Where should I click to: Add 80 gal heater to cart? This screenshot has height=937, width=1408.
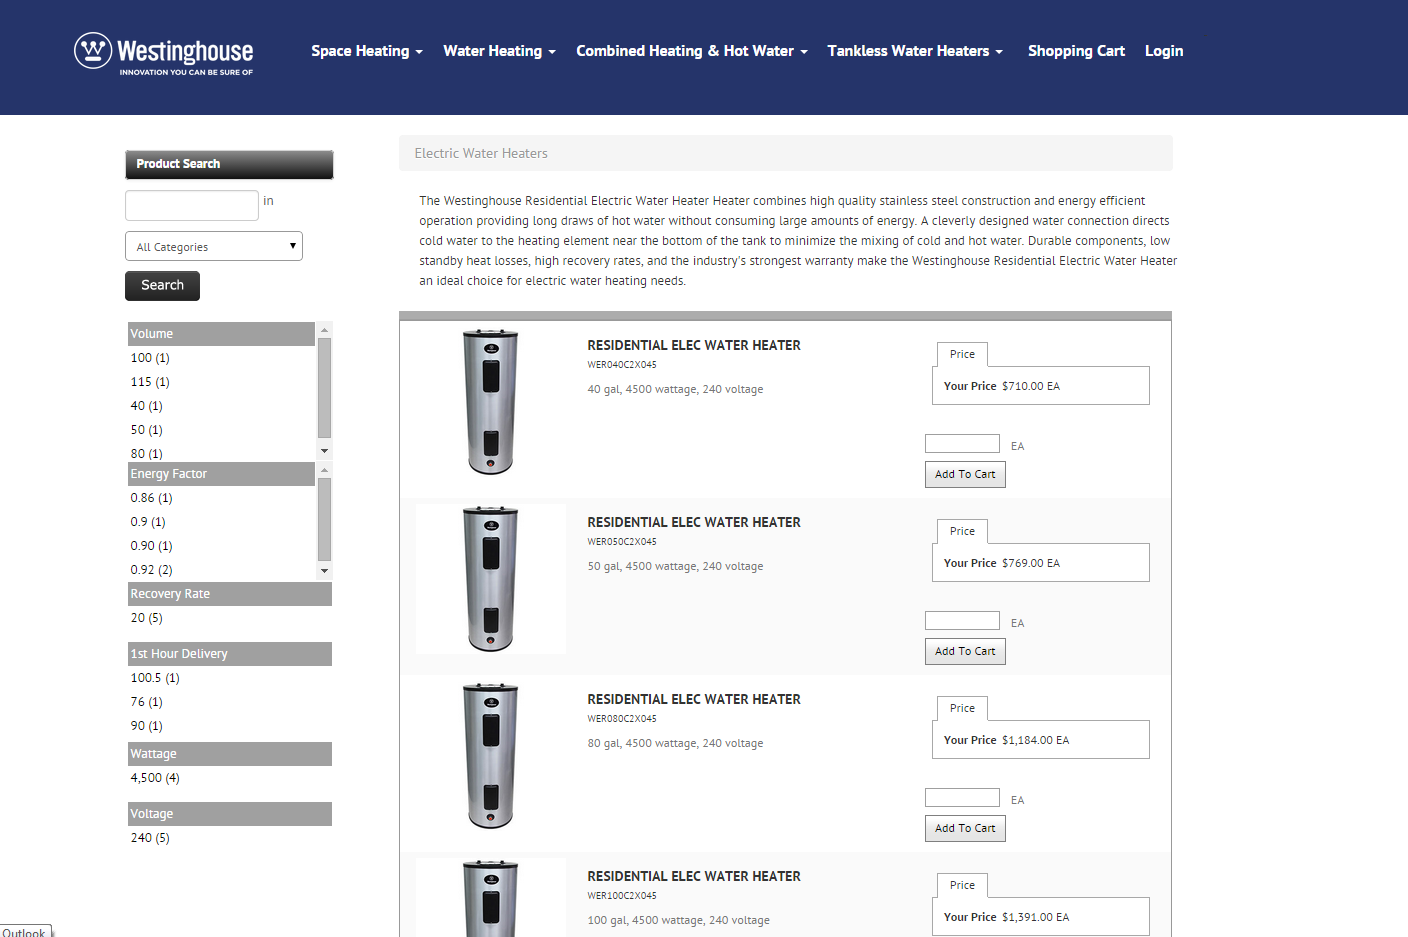coord(965,828)
